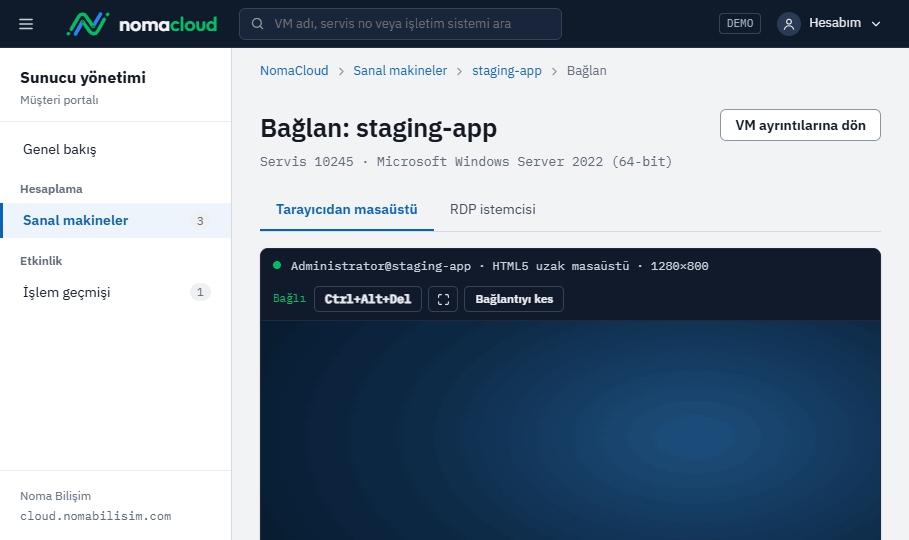Open the hamburger navigation menu

(x=26, y=24)
